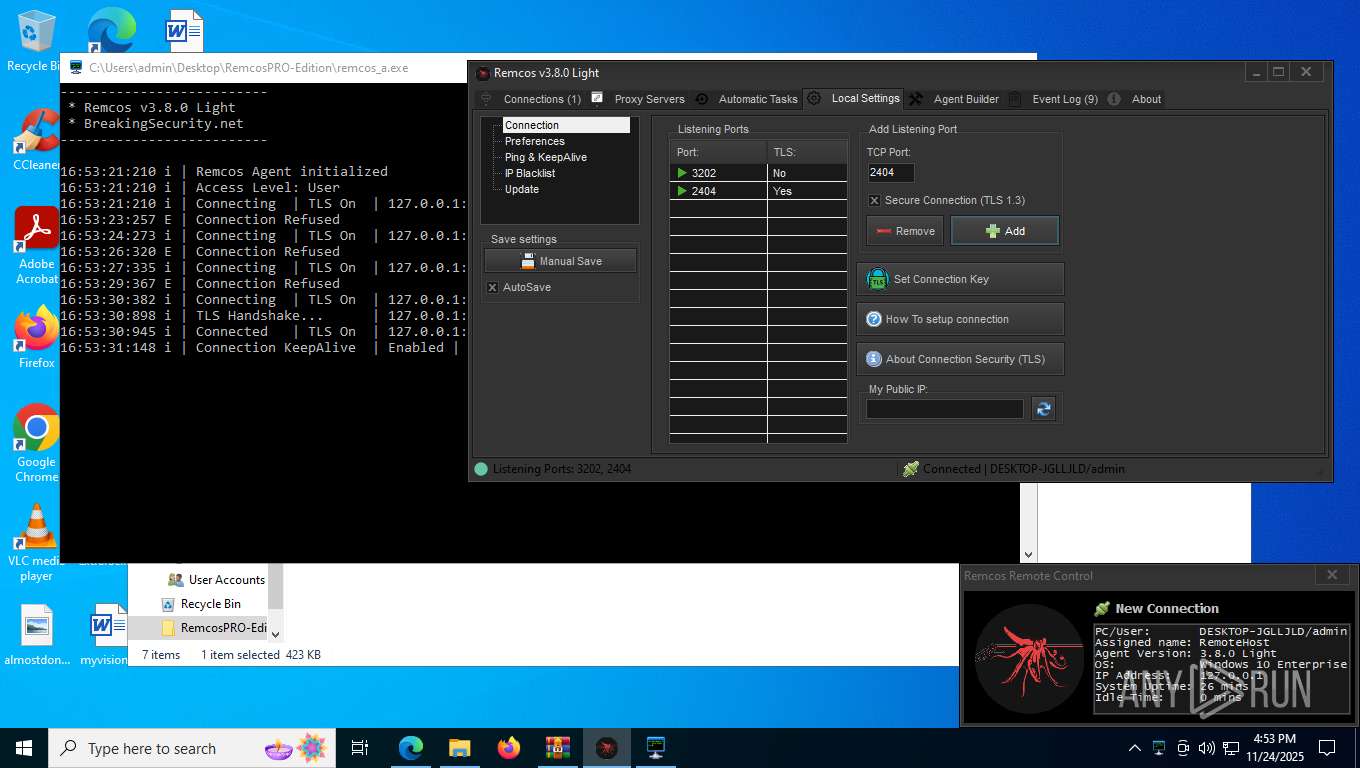
Task: Click the connected plug icon in the status bar
Action: tap(910, 468)
